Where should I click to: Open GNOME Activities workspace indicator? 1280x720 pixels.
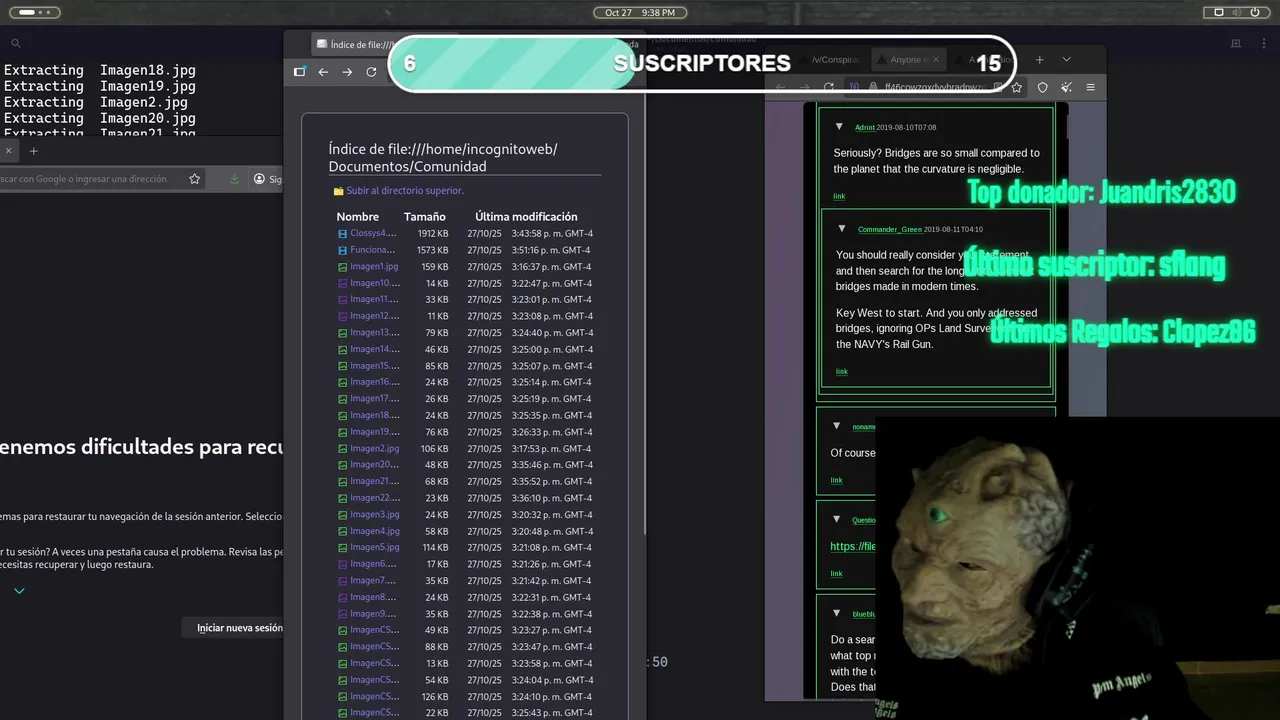[34, 12]
